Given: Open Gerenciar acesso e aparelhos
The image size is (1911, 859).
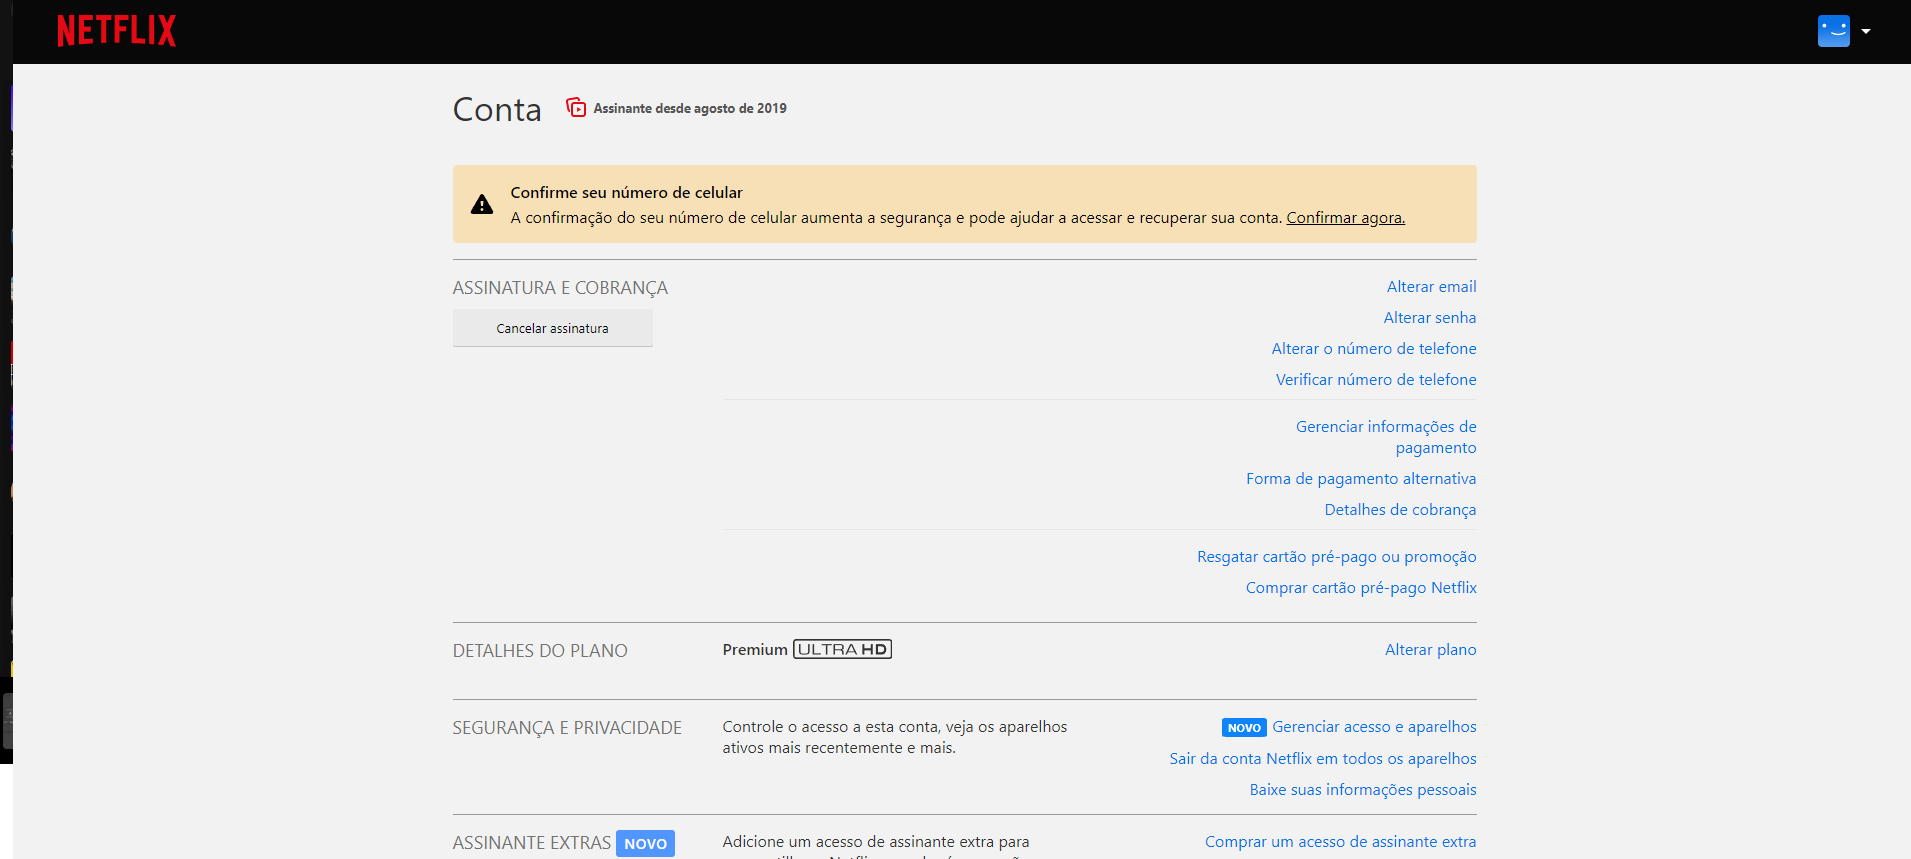Looking at the screenshot, I should (x=1374, y=727).
